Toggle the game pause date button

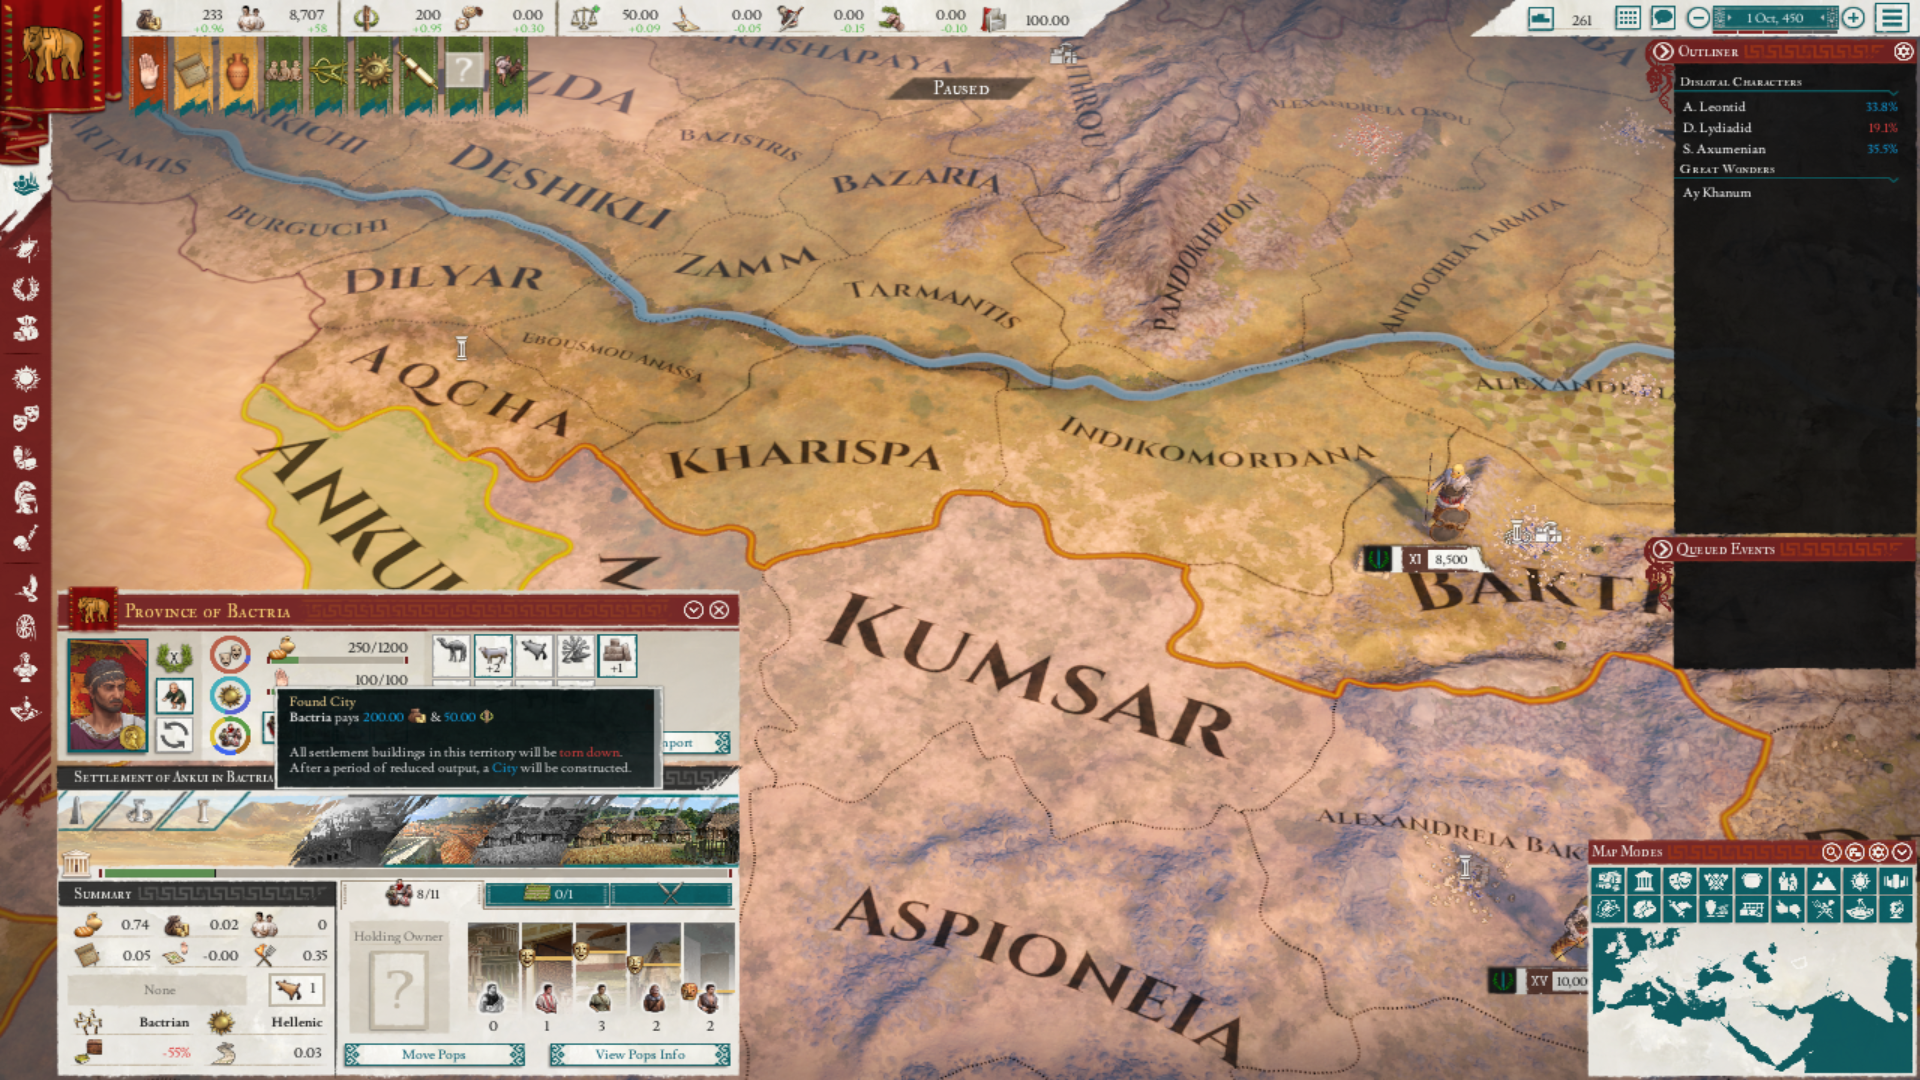(x=1775, y=18)
